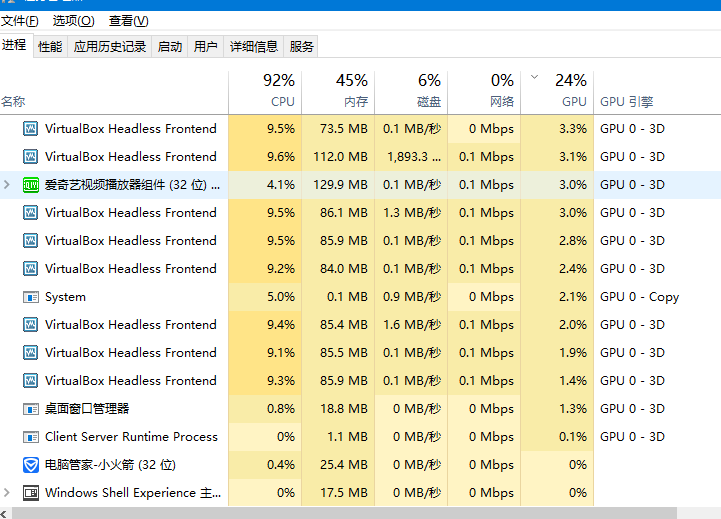Open the 文件(F) menu
Image resolution: width=721 pixels, height=519 pixels.
point(20,20)
